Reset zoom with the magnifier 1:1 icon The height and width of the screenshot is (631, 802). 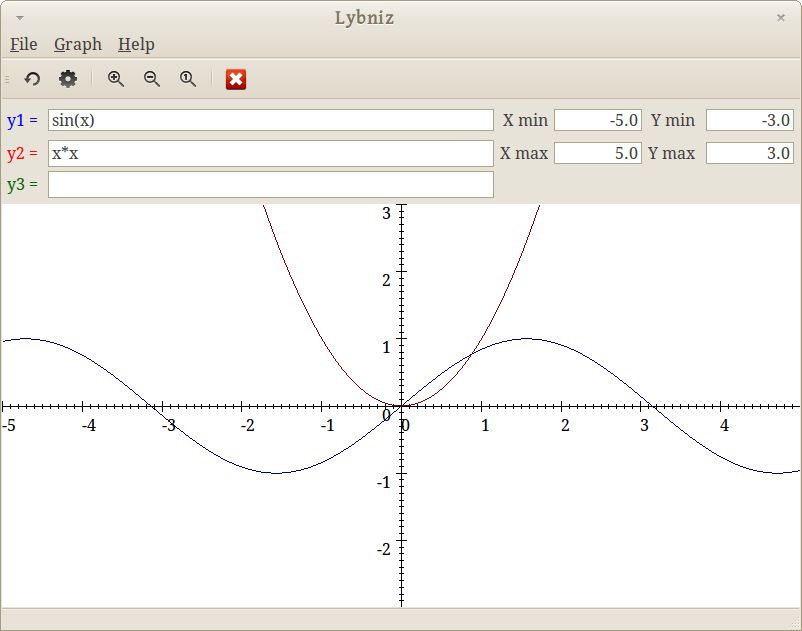(188, 79)
